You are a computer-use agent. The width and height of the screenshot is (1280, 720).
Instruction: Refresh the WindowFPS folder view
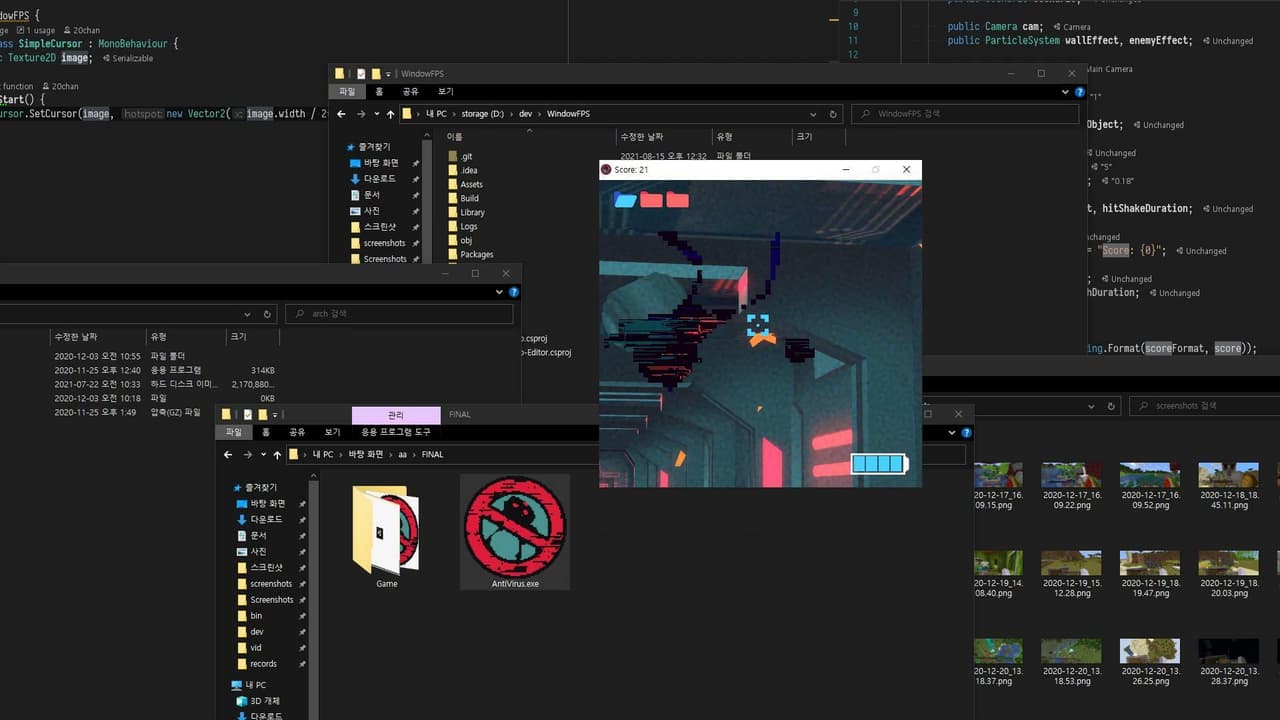click(x=833, y=114)
